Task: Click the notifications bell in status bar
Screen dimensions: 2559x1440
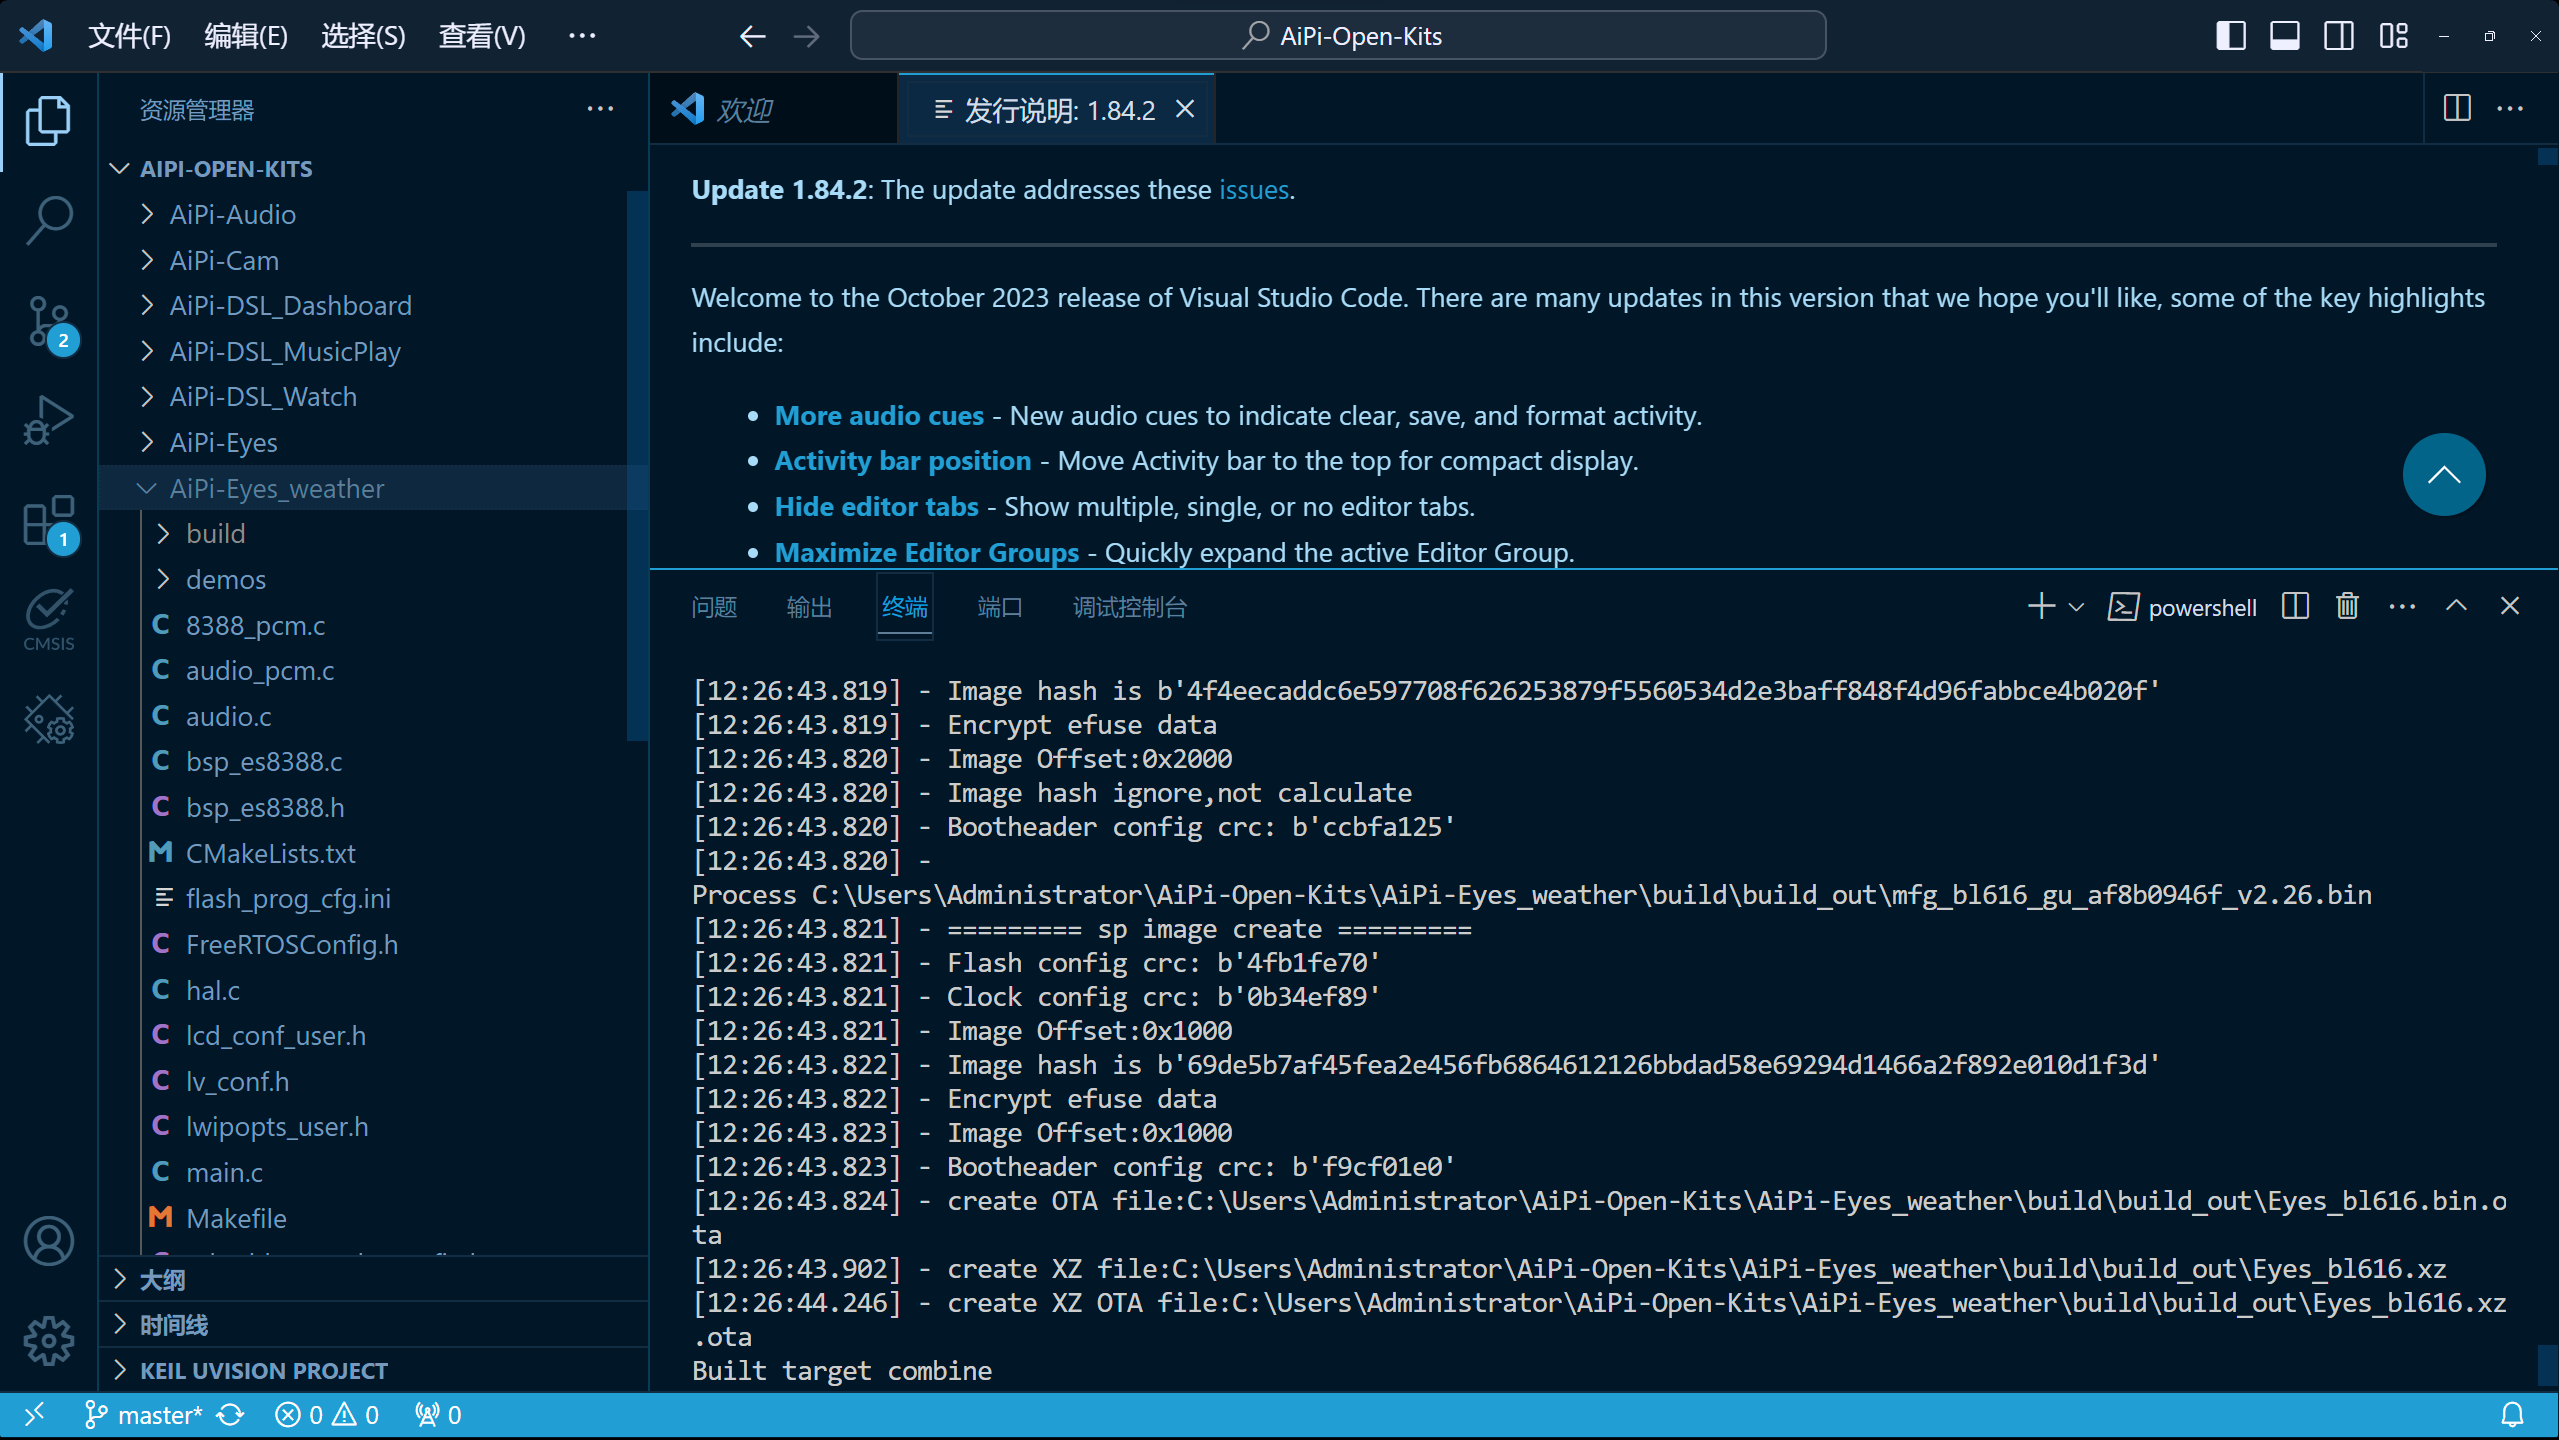Action: tap(2512, 1415)
